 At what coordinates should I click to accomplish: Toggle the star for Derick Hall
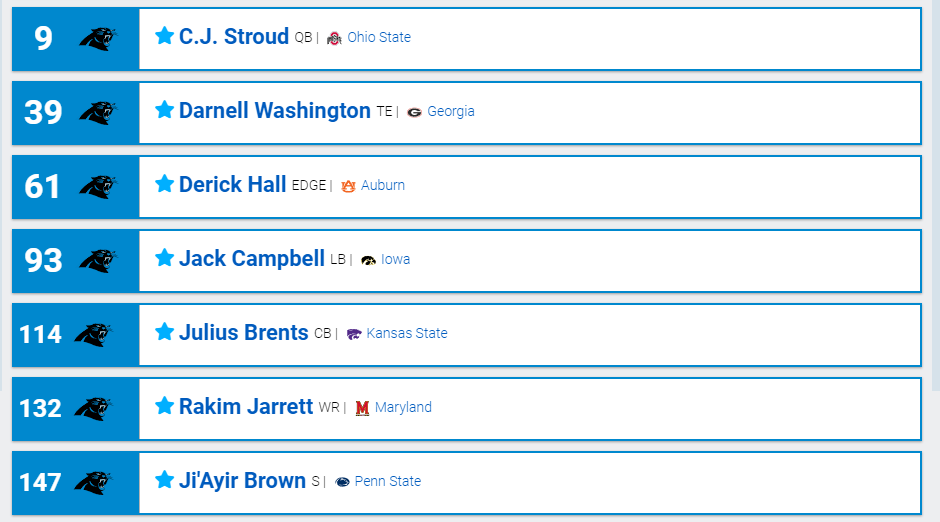click(165, 184)
